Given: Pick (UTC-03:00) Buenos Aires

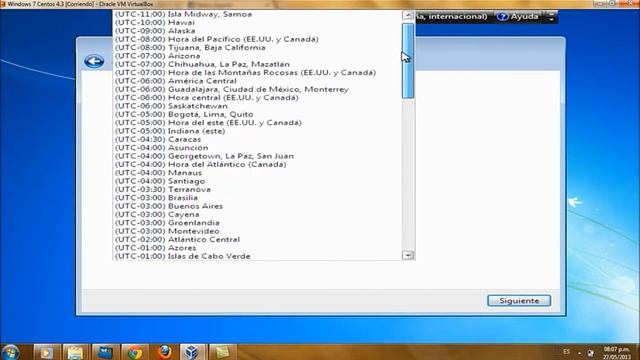Looking at the screenshot, I should [x=257, y=207].
